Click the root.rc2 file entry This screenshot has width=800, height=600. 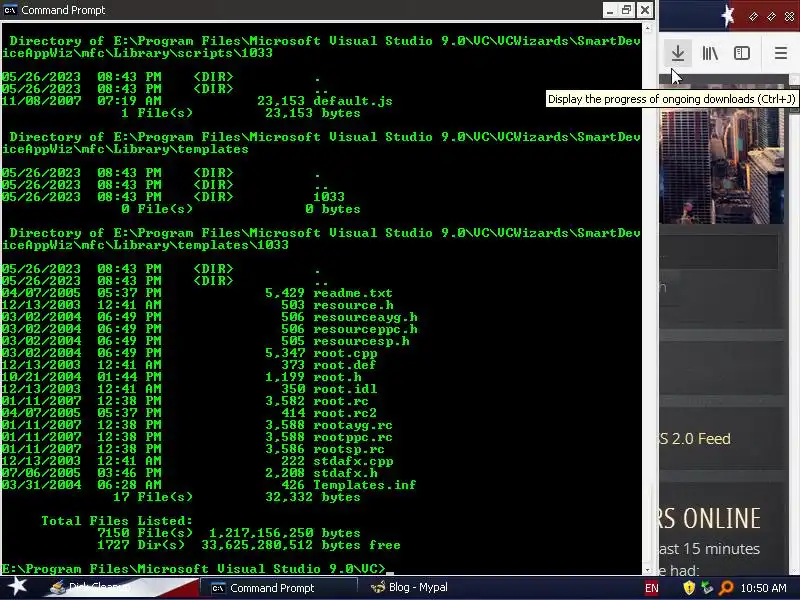pos(345,413)
